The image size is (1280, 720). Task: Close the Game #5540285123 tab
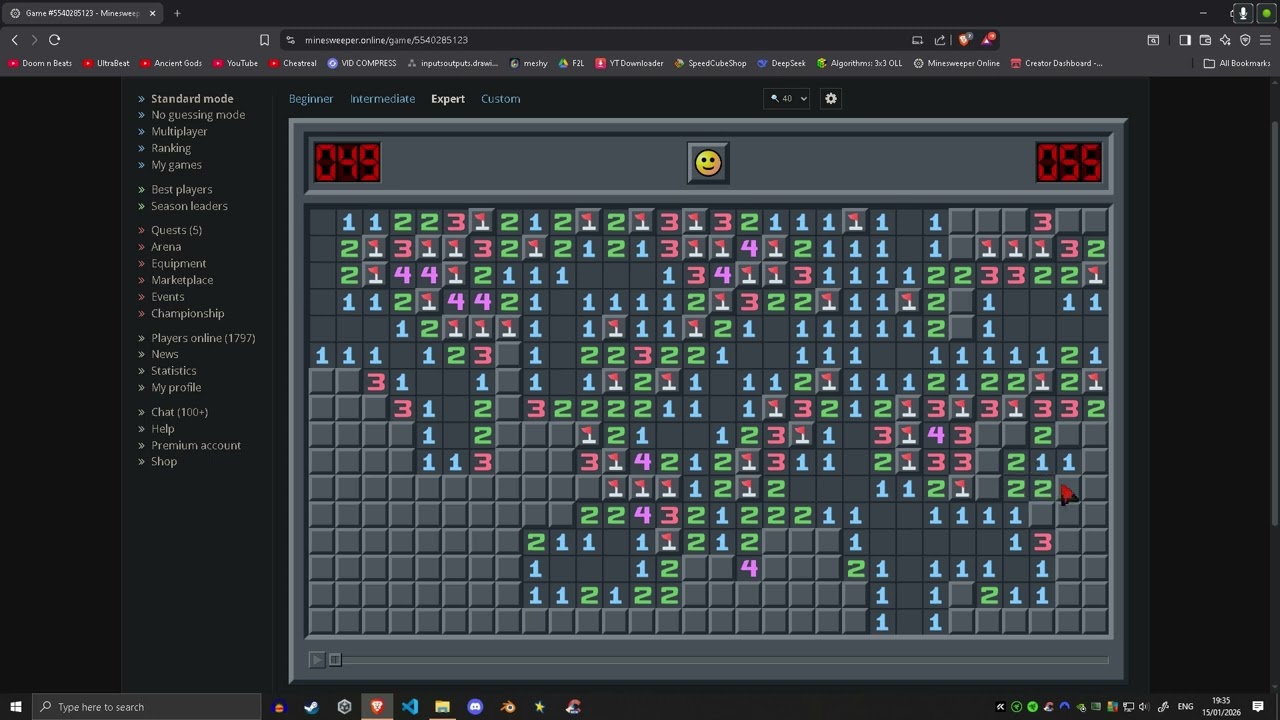[x=152, y=13]
